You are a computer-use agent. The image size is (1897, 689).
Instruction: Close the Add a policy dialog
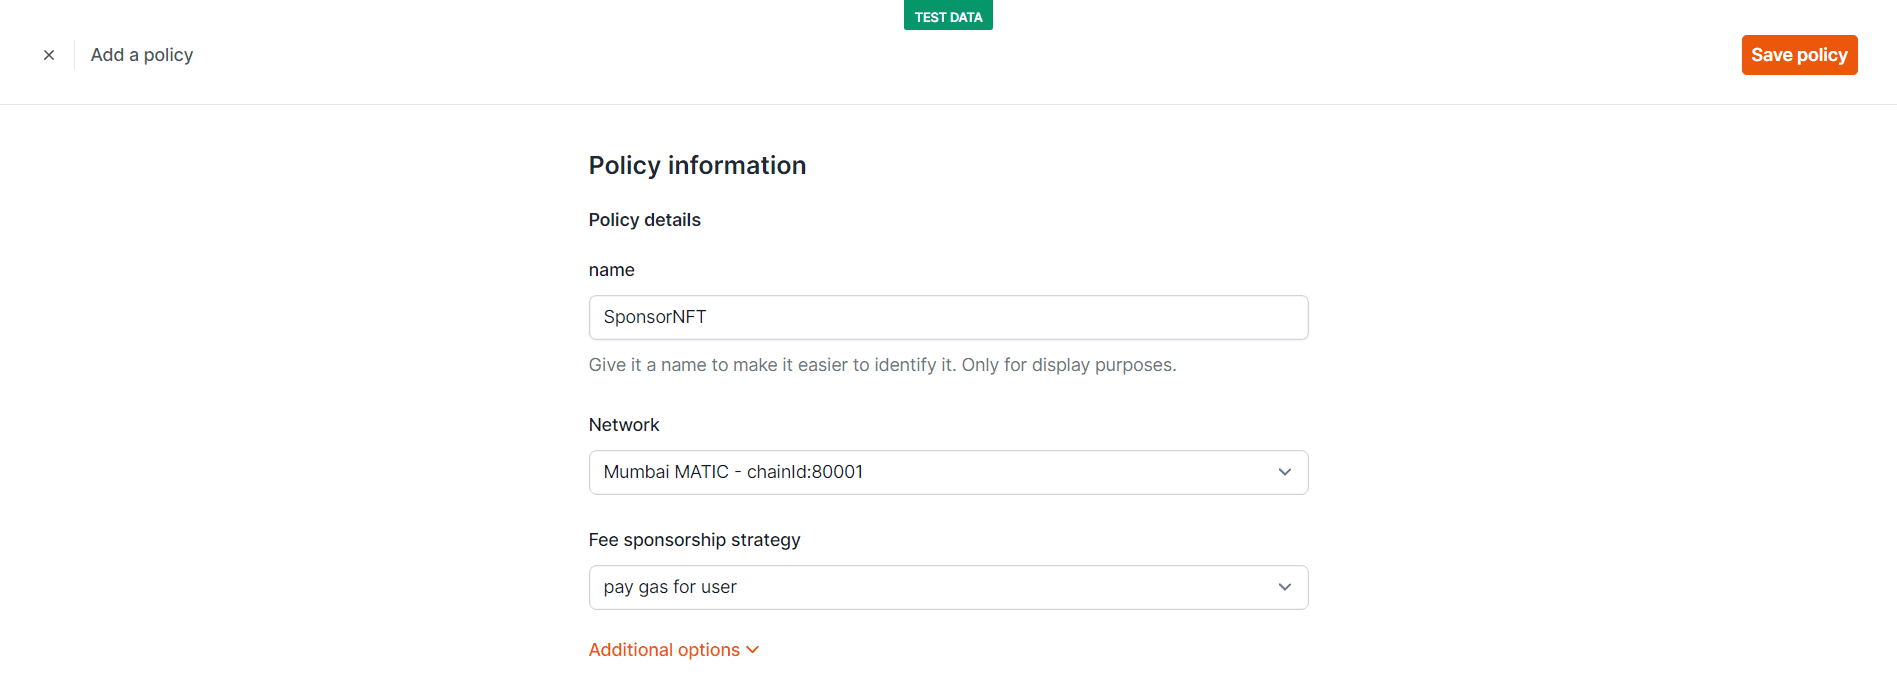(49, 55)
